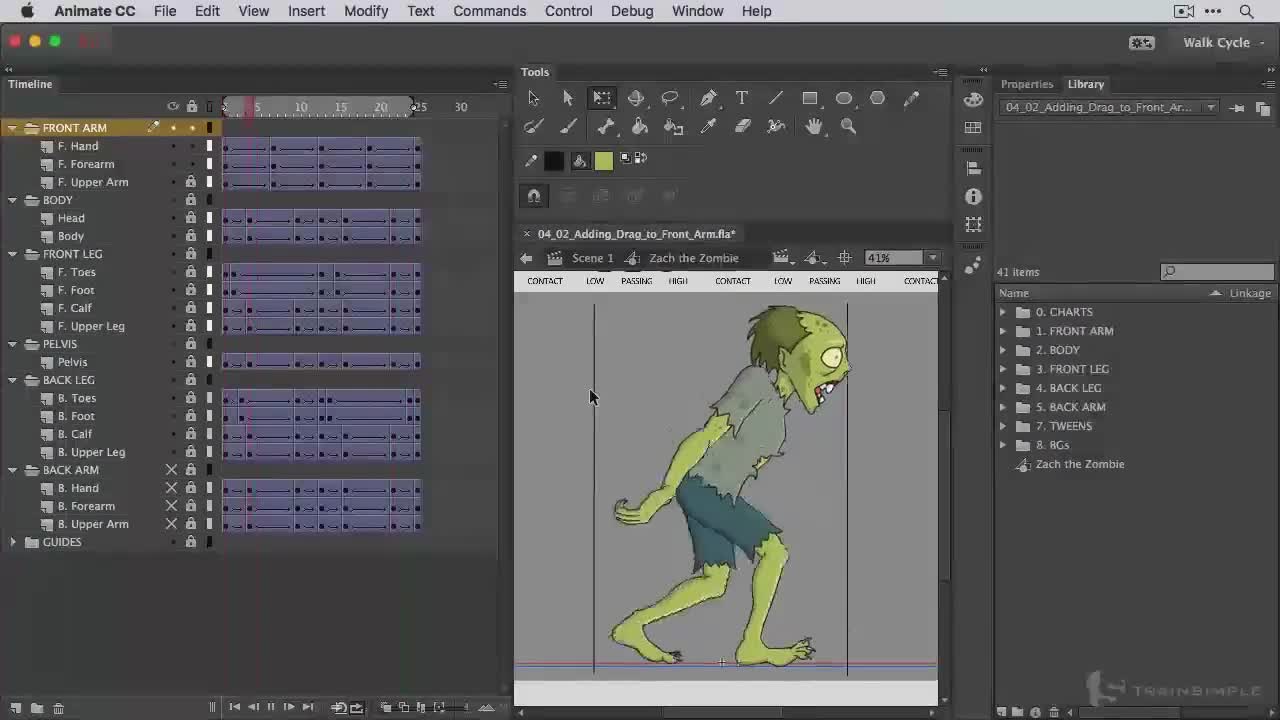The width and height of the screenshot is (1280, 720).
Task: Expand the 0. CHARTS library folder
Action: (1003, 312)
